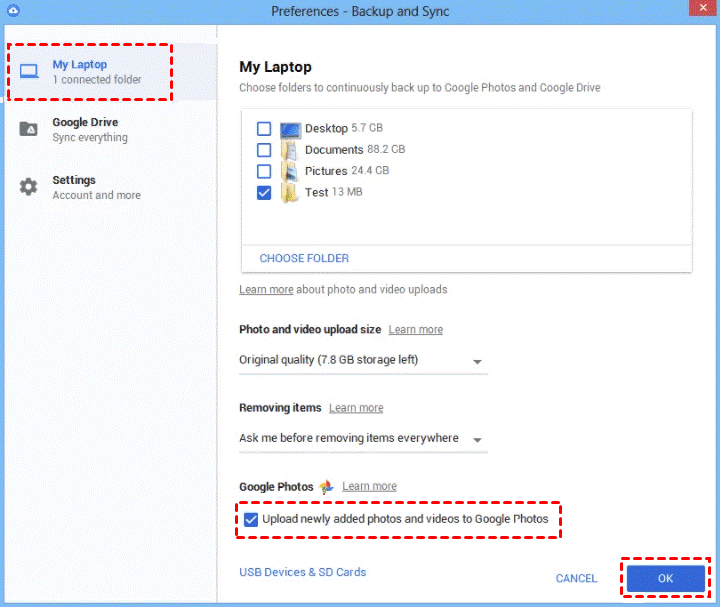Click the Backup and Sync cloud icon in title bar
This screenshot has height=607, width=720.
(13, 10)
